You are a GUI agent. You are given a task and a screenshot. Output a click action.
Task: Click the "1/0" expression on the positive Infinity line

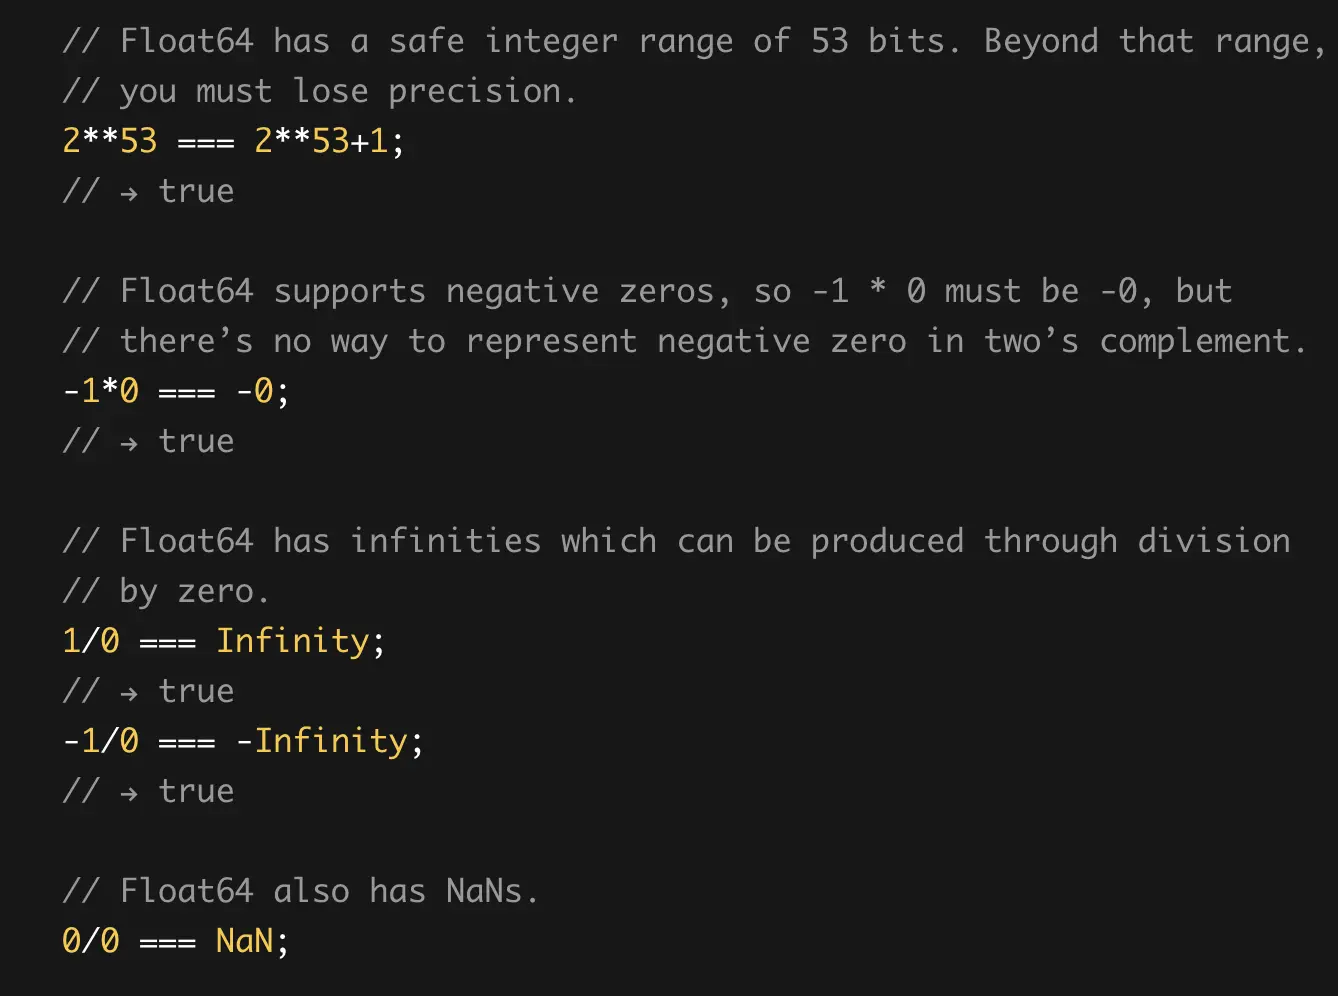pos(91,641)
